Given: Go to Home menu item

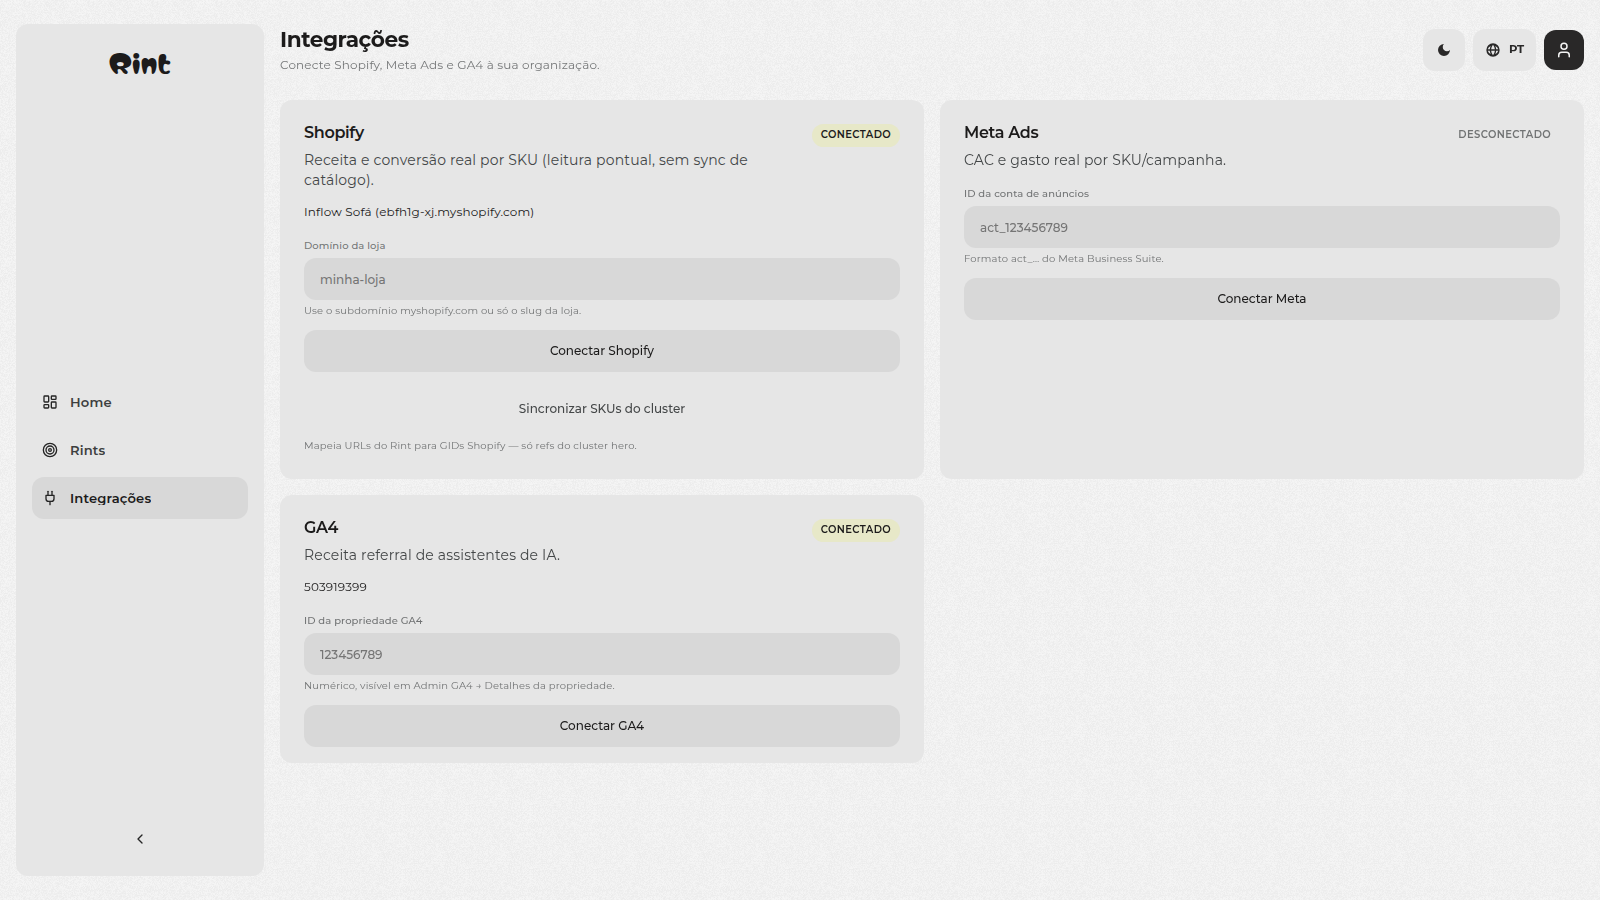Looking at the screenshot, I should point(140,402).
